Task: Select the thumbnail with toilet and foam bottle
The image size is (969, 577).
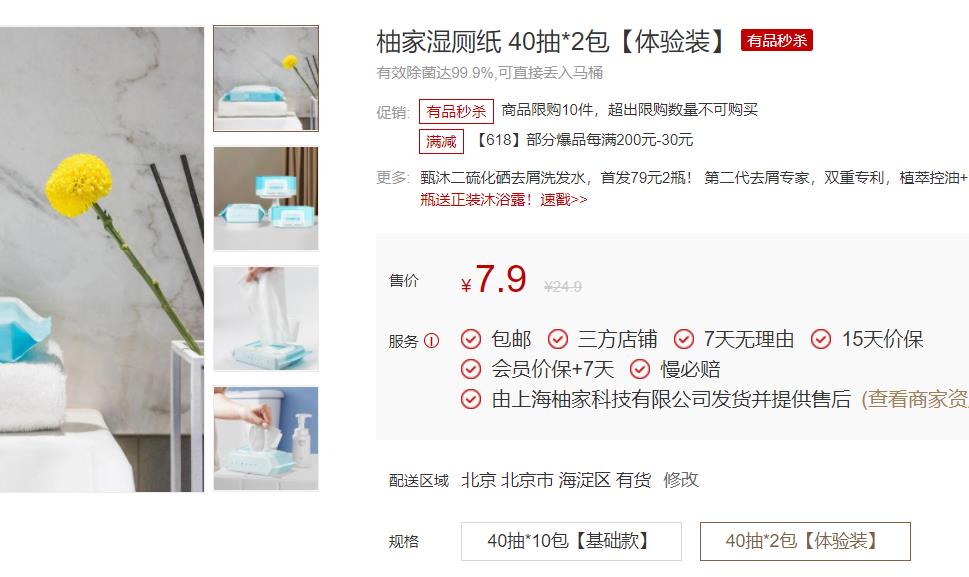Action: tap(266, 439)
